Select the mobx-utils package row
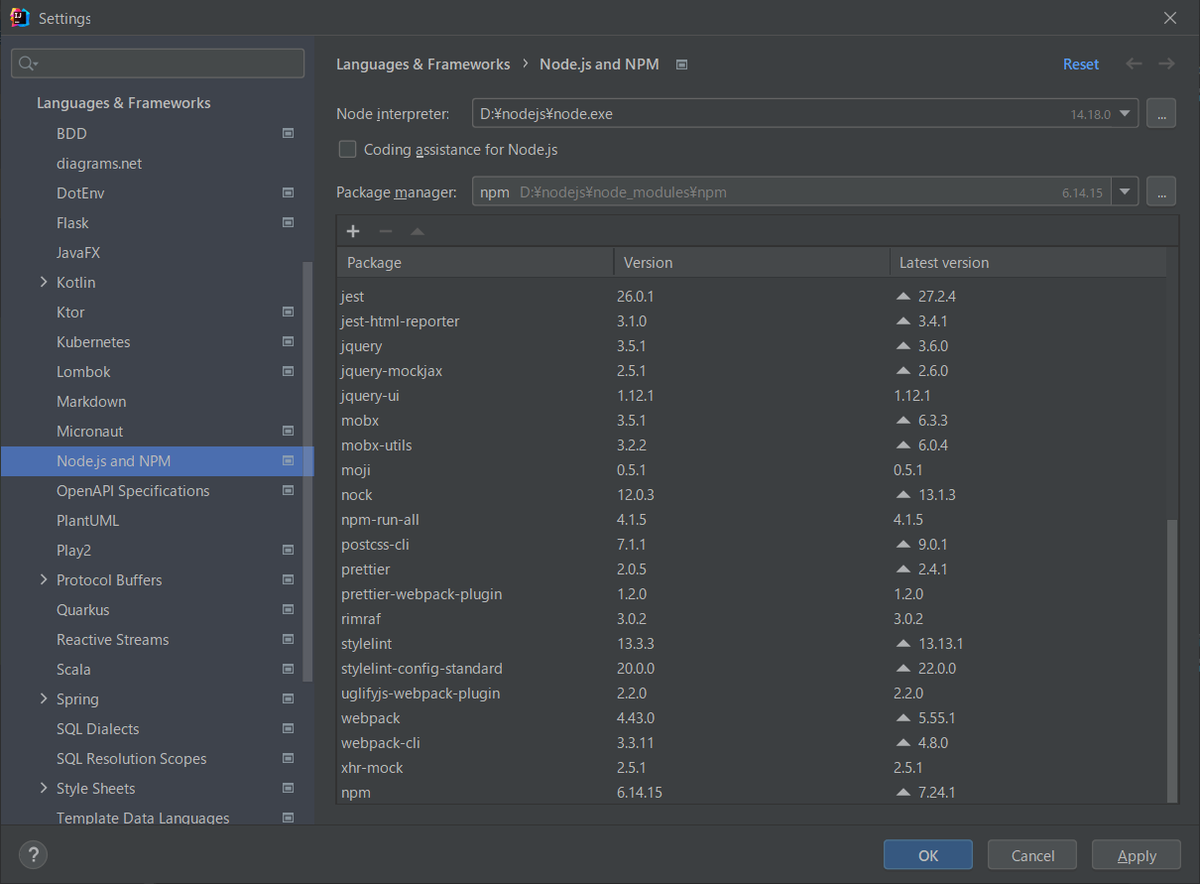Viewport: 1200px width, 884px height. coord(752,445)
